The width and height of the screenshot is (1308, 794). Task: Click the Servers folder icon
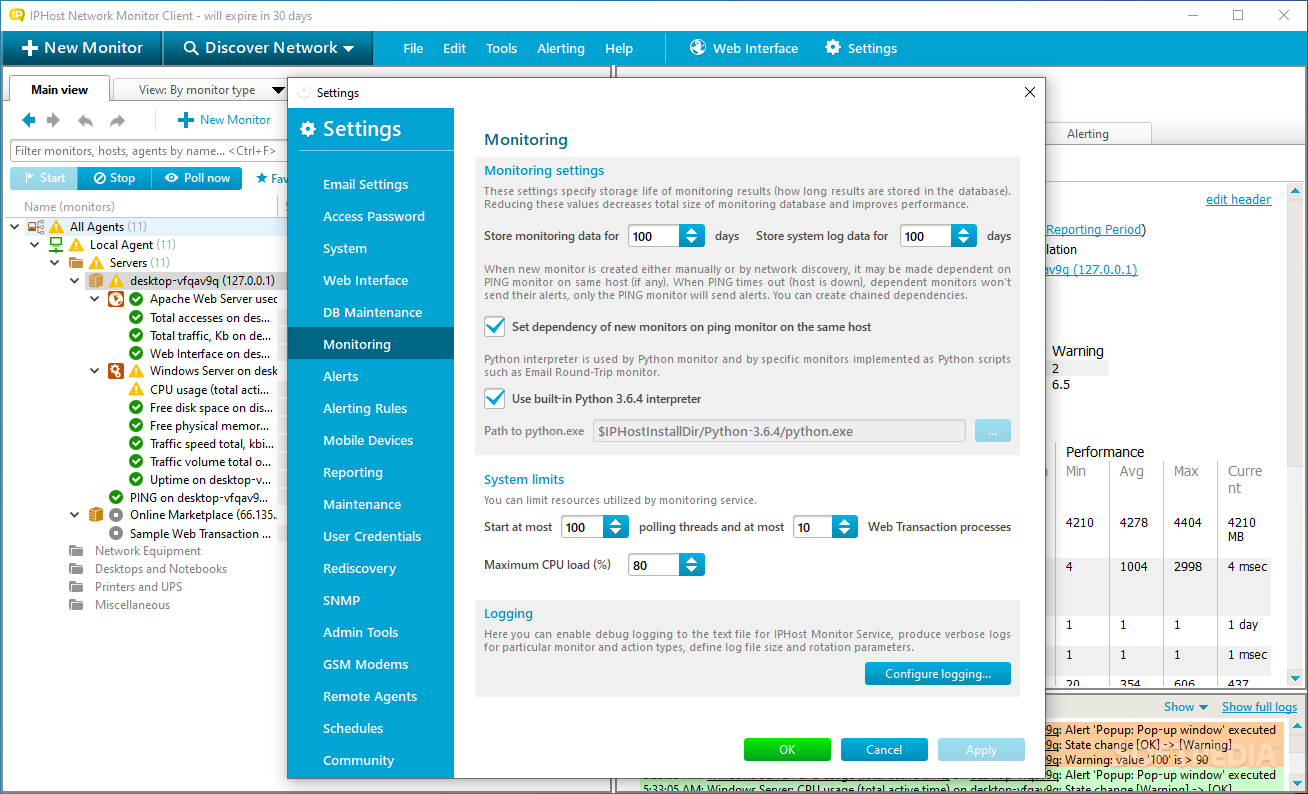76,263
